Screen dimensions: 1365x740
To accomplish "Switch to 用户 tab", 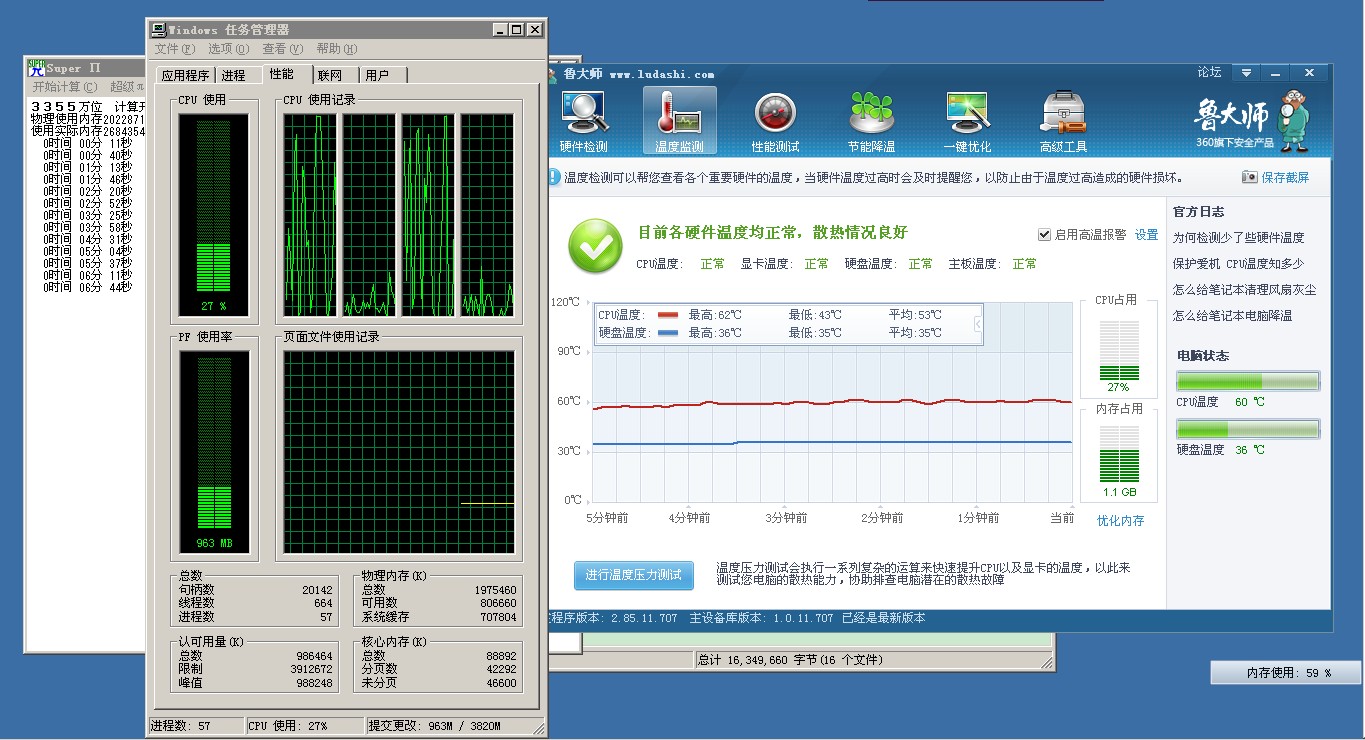I will pyautogui.click(x=377, y=75).
